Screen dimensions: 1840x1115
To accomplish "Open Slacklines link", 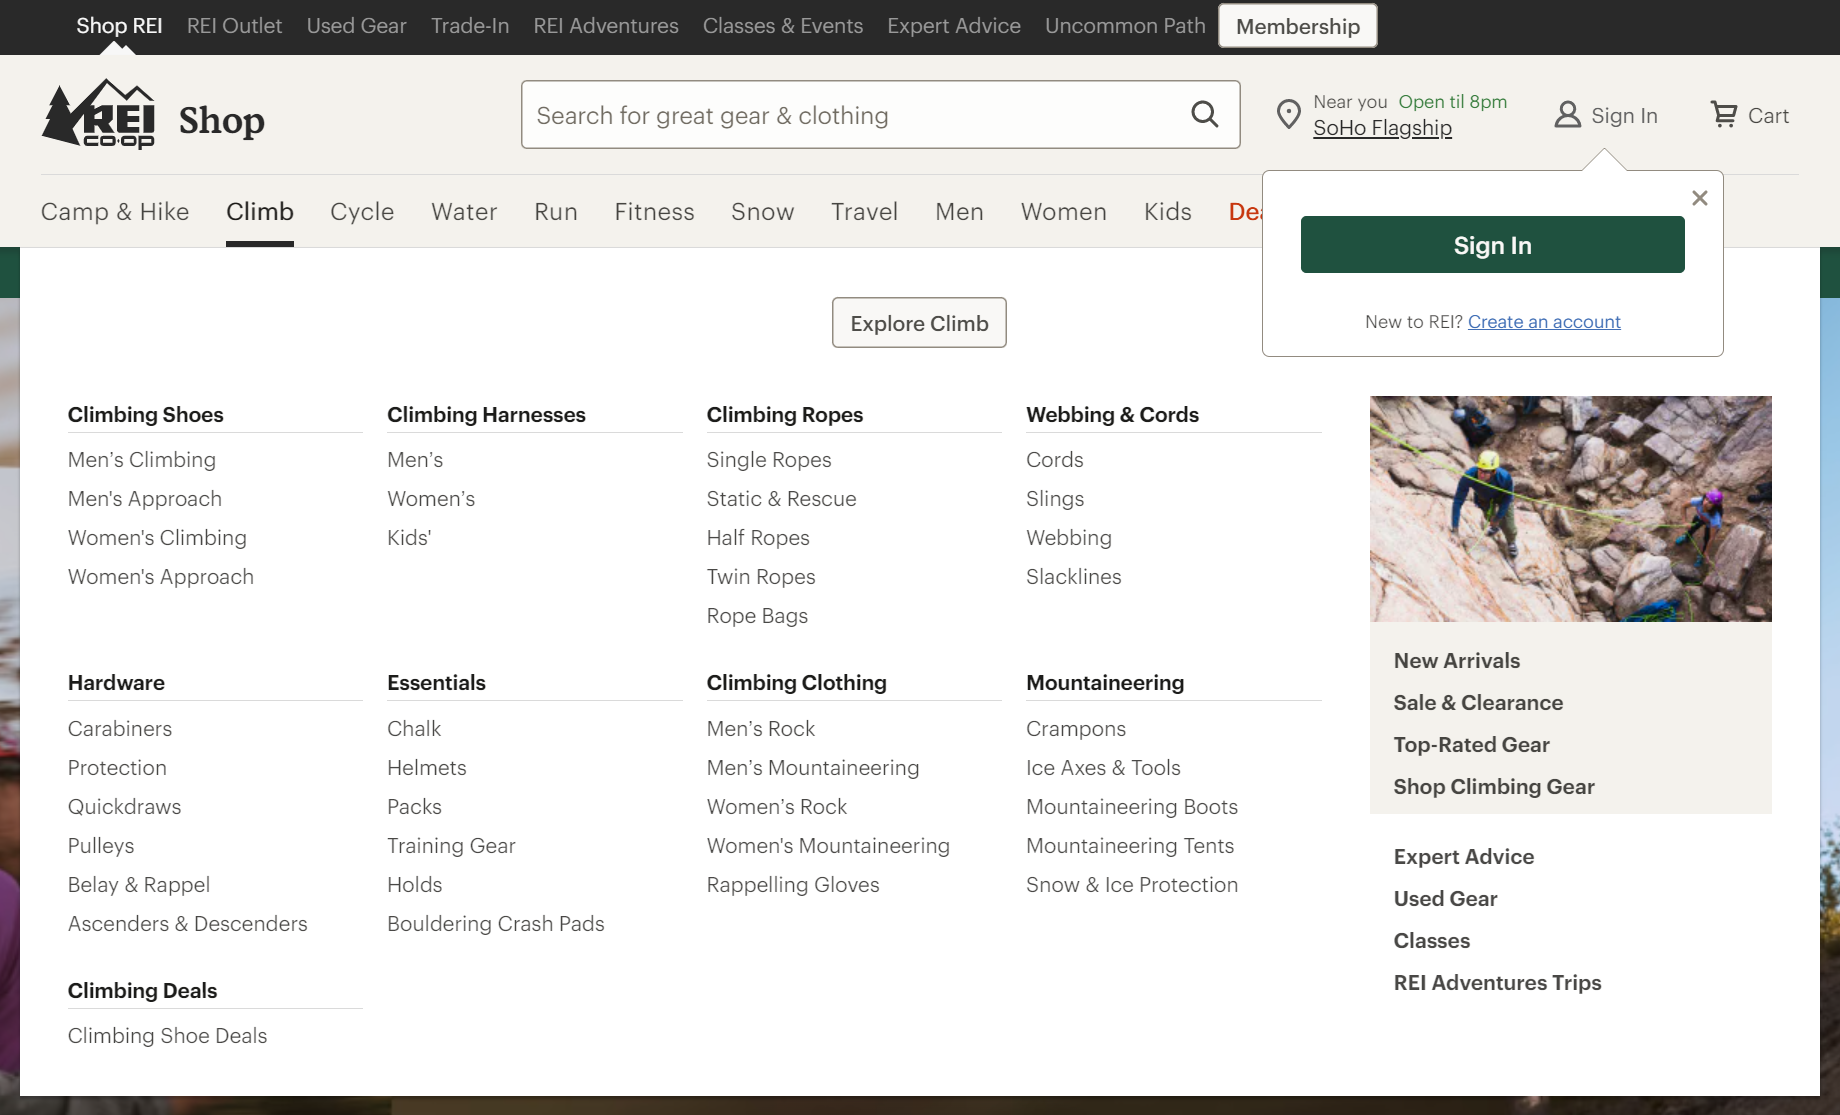I will coord(1073,577).
